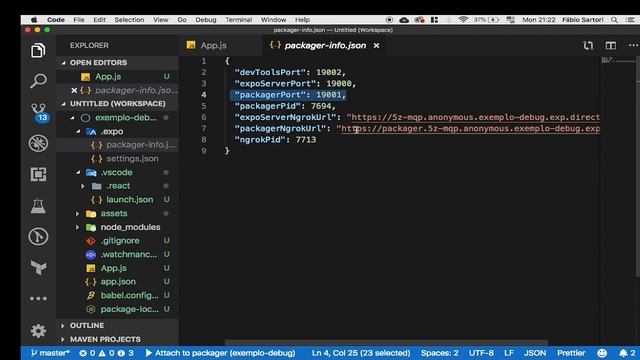This screenshot has height=360, width=640.
Task: Open App.js in the workspace tree
Action: point(117,268)
